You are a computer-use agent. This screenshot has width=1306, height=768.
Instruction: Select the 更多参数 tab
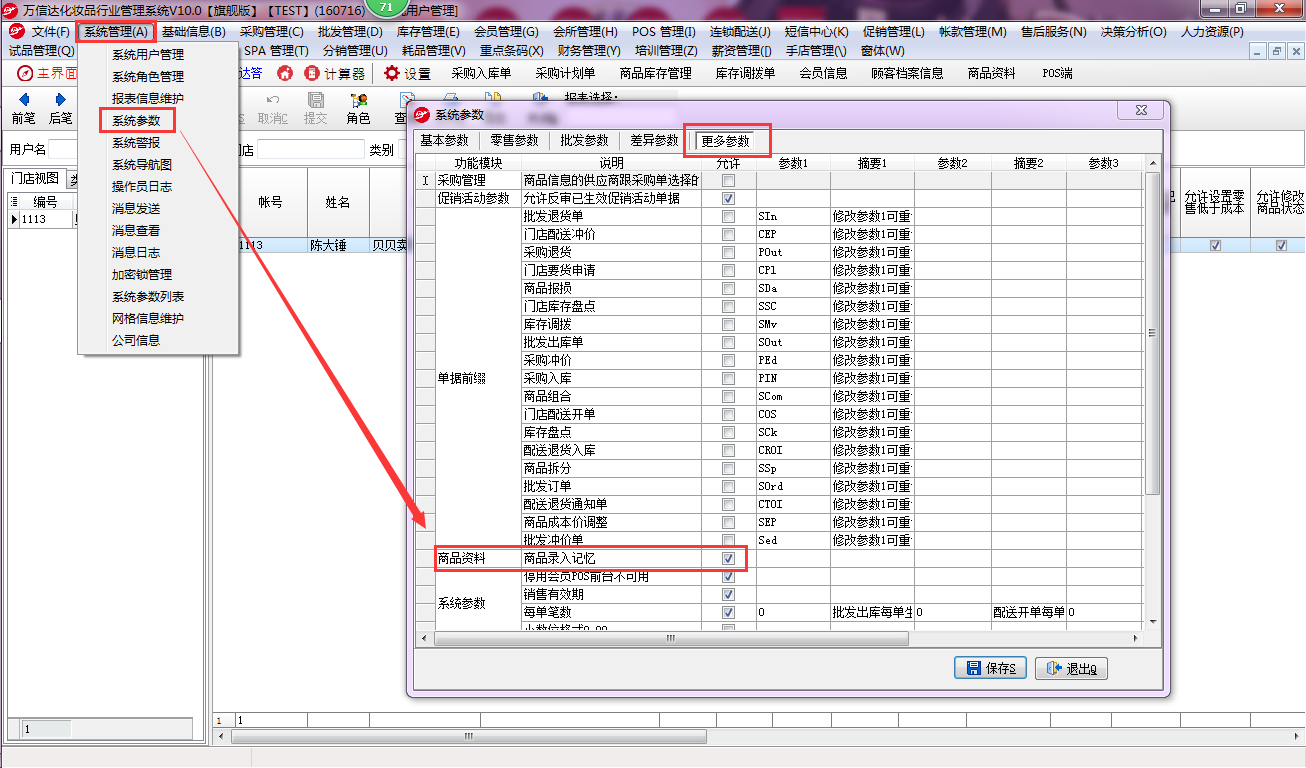(x=726, y=140)
